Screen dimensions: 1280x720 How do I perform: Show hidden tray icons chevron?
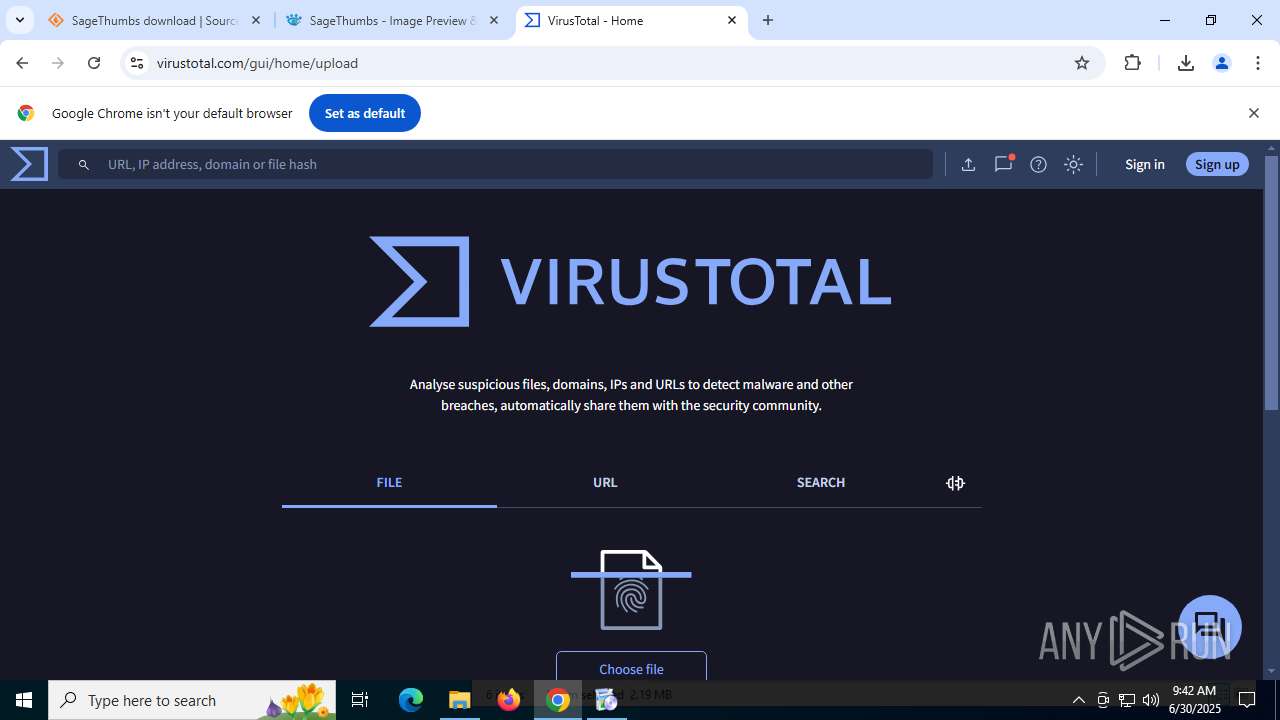(1078, 700)
